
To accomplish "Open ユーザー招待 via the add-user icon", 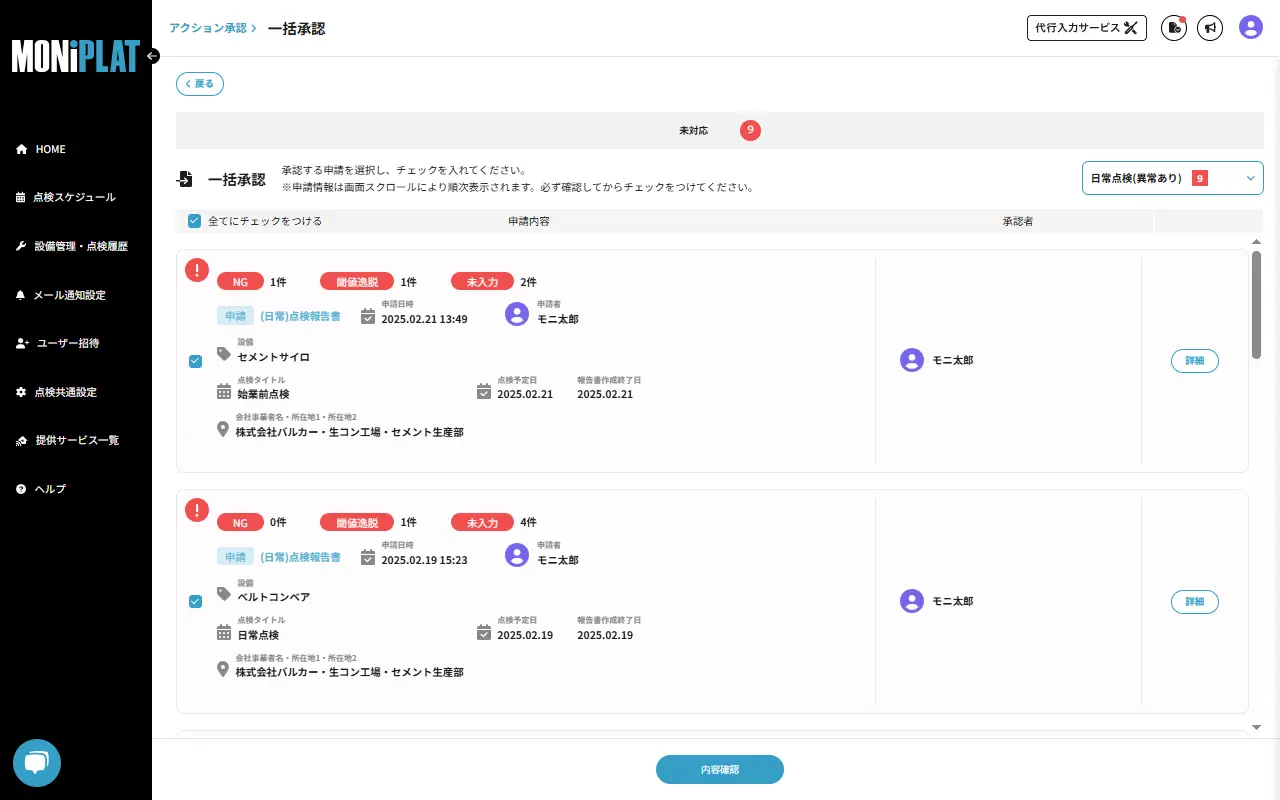I will [22, 343].
